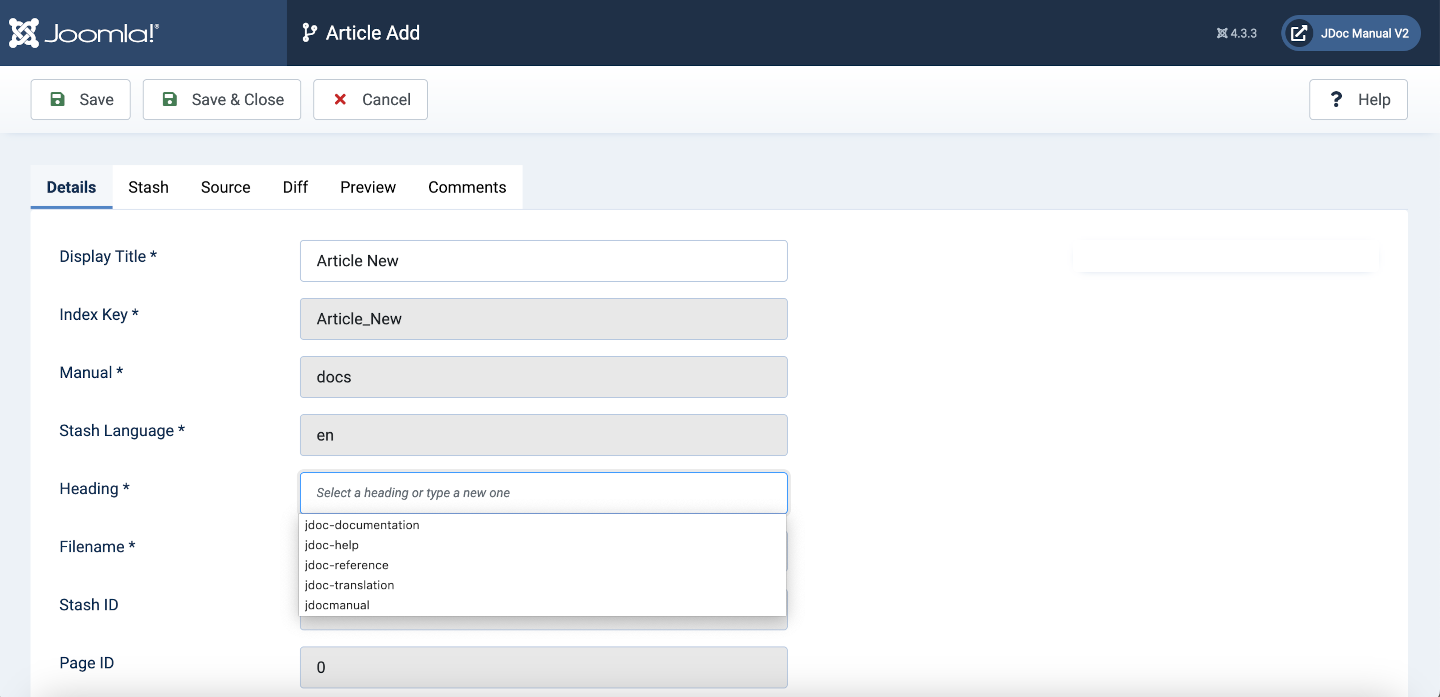The width and height of the screenshot is (1440, 697).
Task: Open the Source tab
Action: pos(225,187)
